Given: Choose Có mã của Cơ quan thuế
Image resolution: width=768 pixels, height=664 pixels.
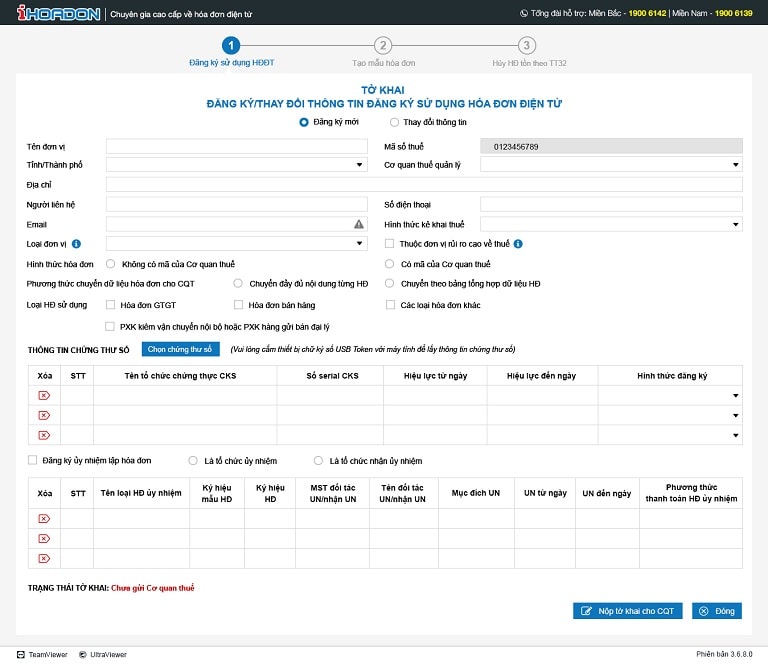Looking at the screenshot, I should (x=389, y=264).
